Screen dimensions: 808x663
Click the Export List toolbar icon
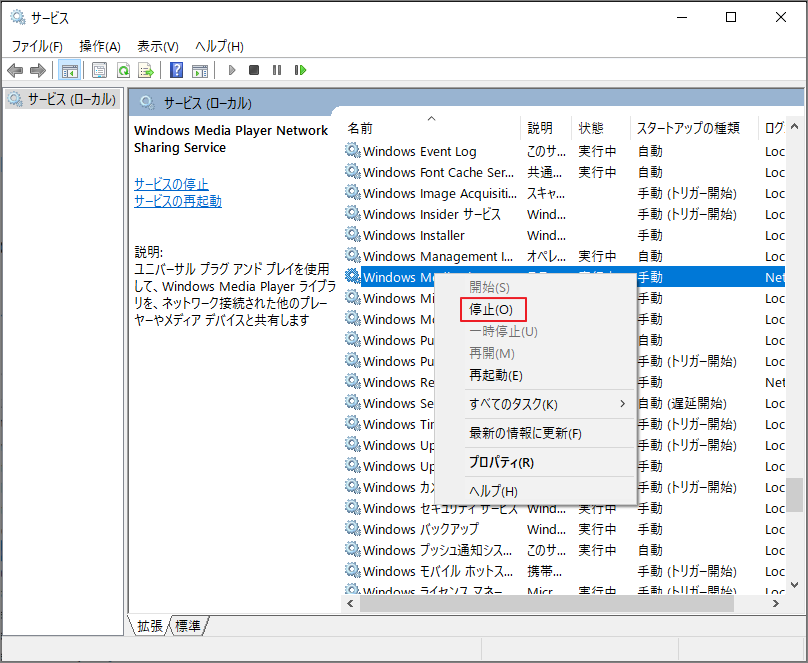click(146, 70)
